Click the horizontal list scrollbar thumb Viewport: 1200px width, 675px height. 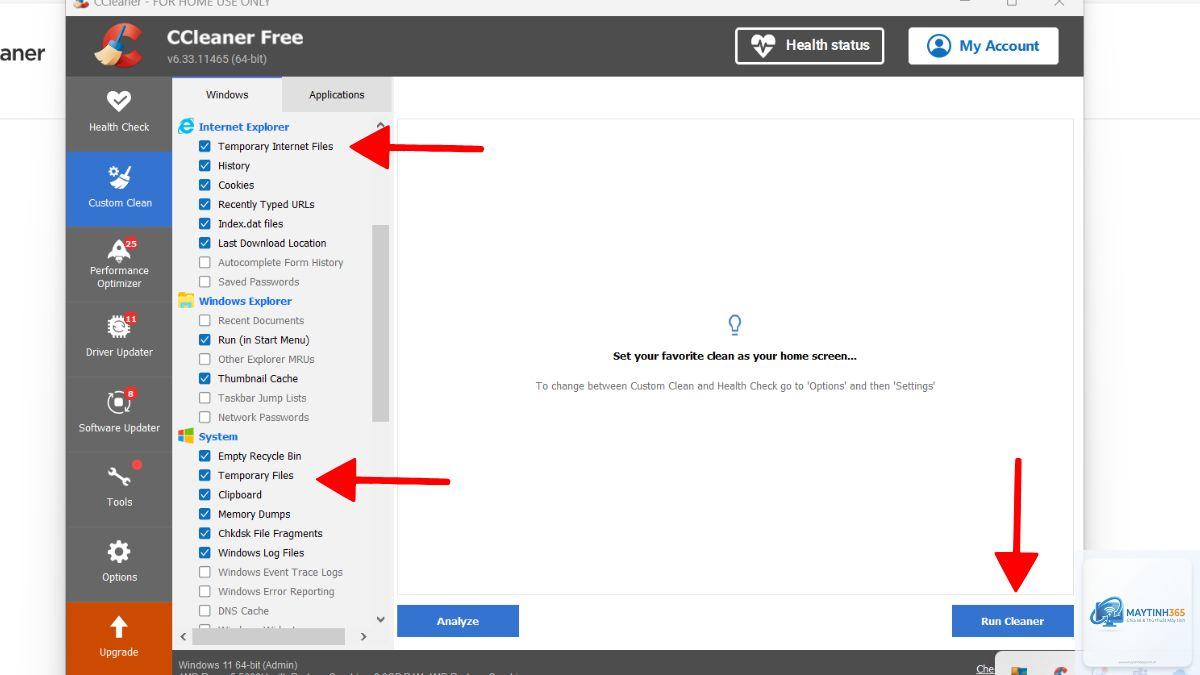[x=268, y=636]
